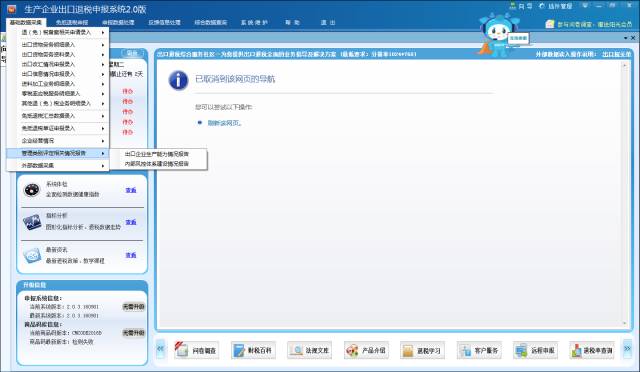Open the 问卷调查 survey icon button
Viewport: 640px width, 372px height.
(196, 350)
